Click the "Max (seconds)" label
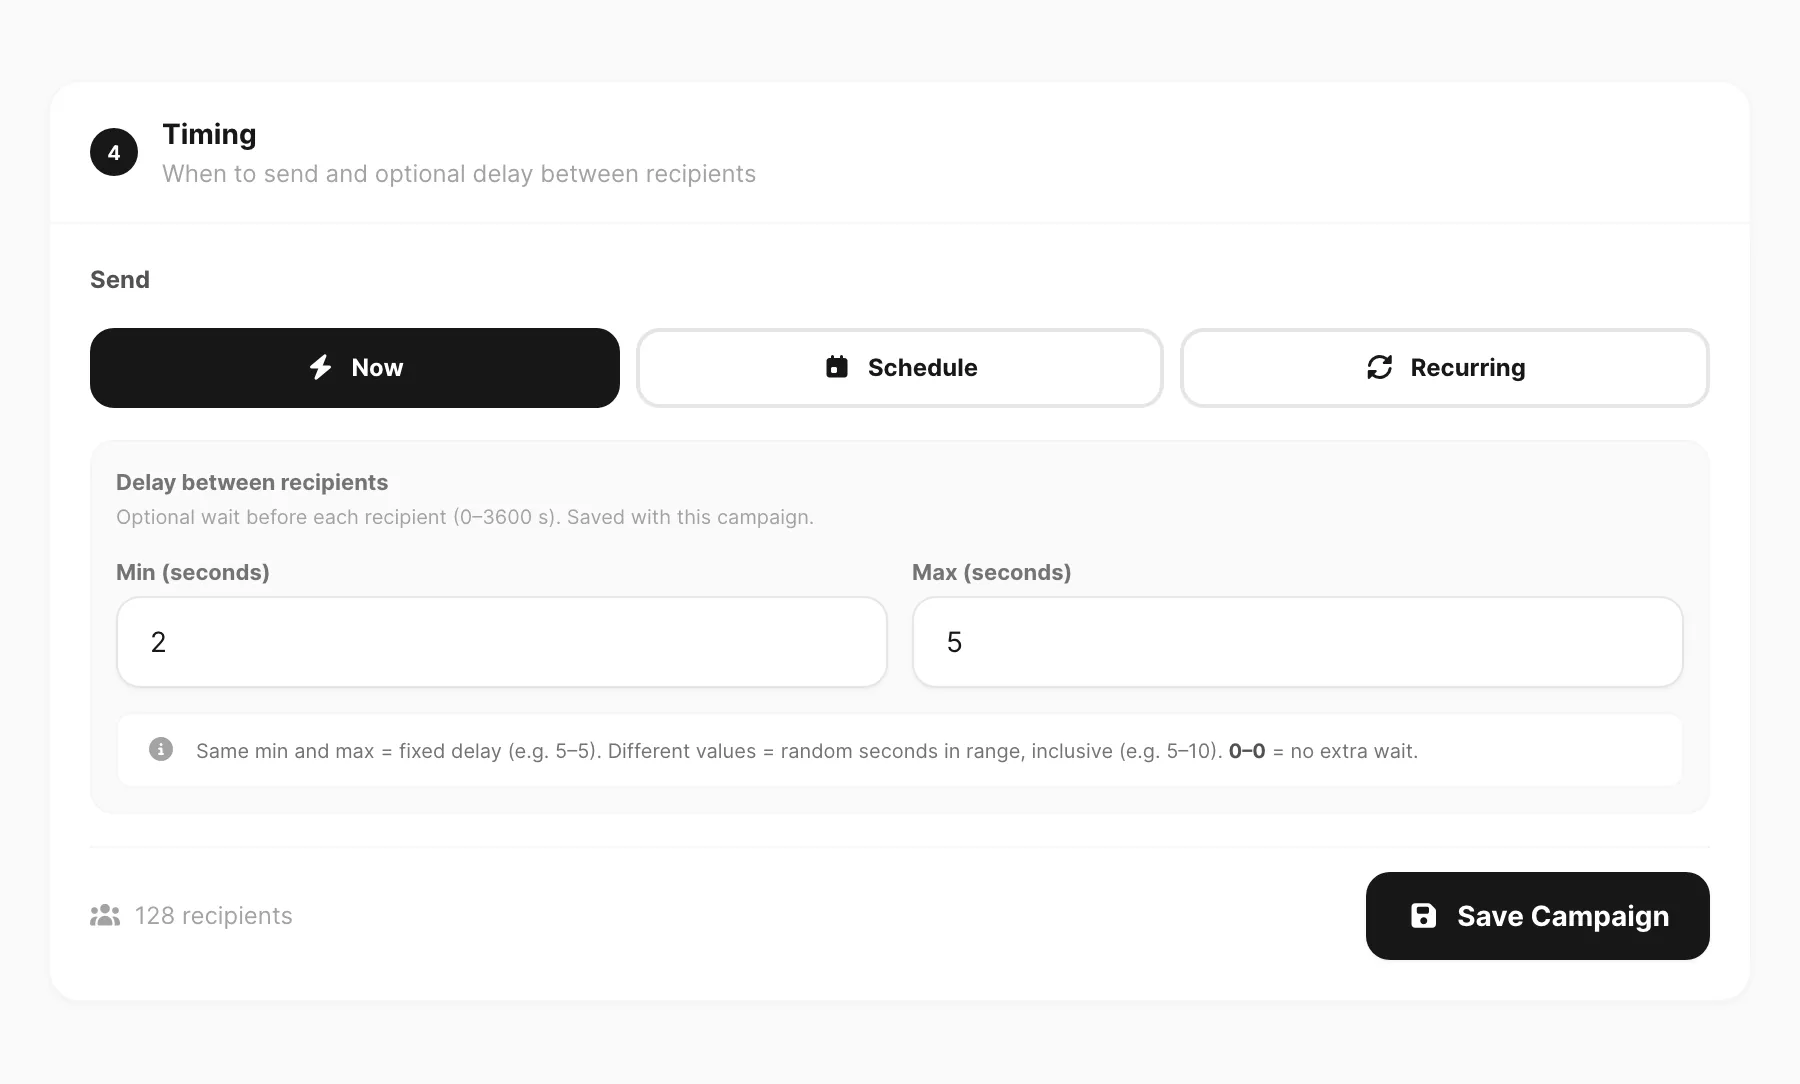1800x1084 pixels. pos(991,572)
